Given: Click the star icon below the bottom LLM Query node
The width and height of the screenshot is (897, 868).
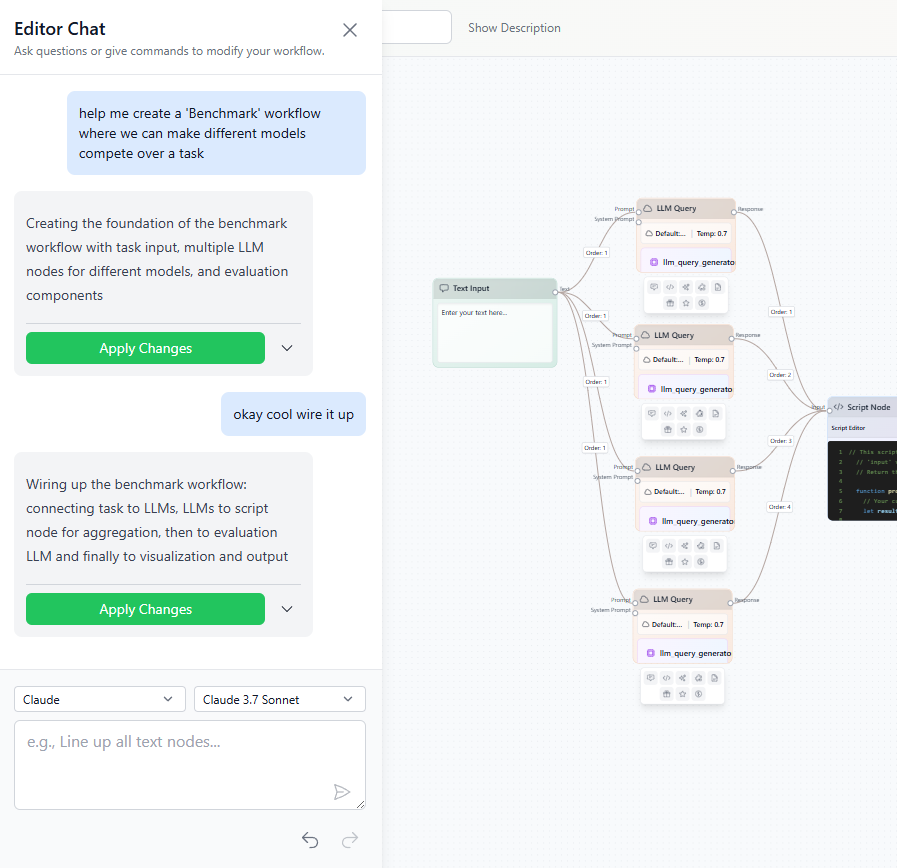Looking at the screenshot, I should coord(682,694).
